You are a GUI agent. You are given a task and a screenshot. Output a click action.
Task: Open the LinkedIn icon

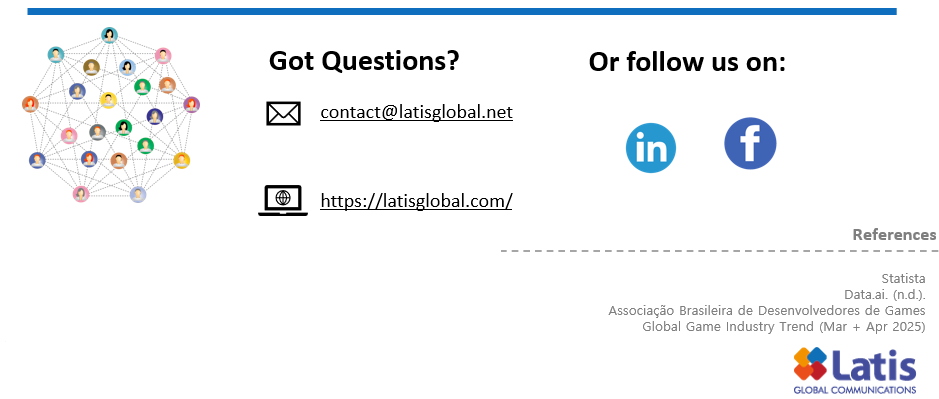(x=651, y=148)
